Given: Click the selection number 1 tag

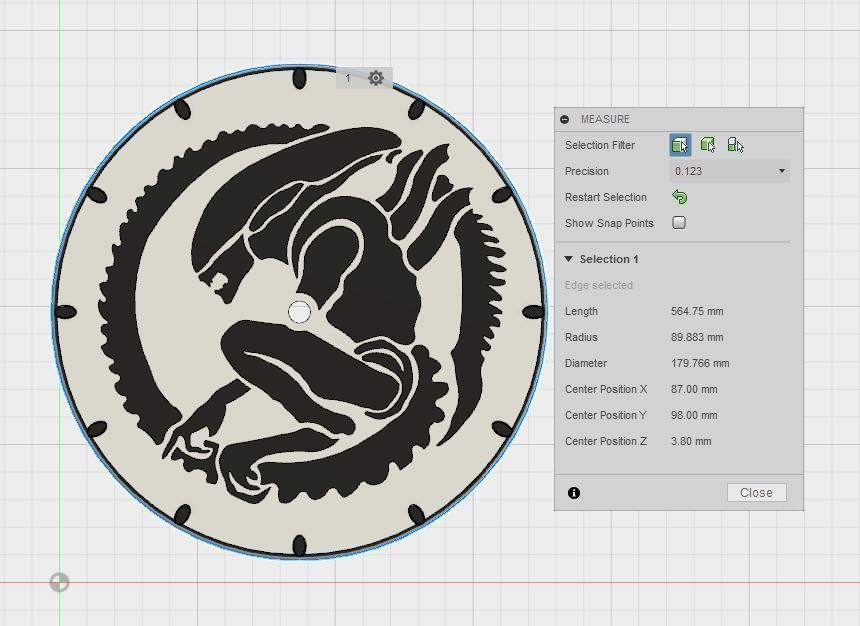Looking at the screenshot, I should pyautogui.click(x=348, y=78).
